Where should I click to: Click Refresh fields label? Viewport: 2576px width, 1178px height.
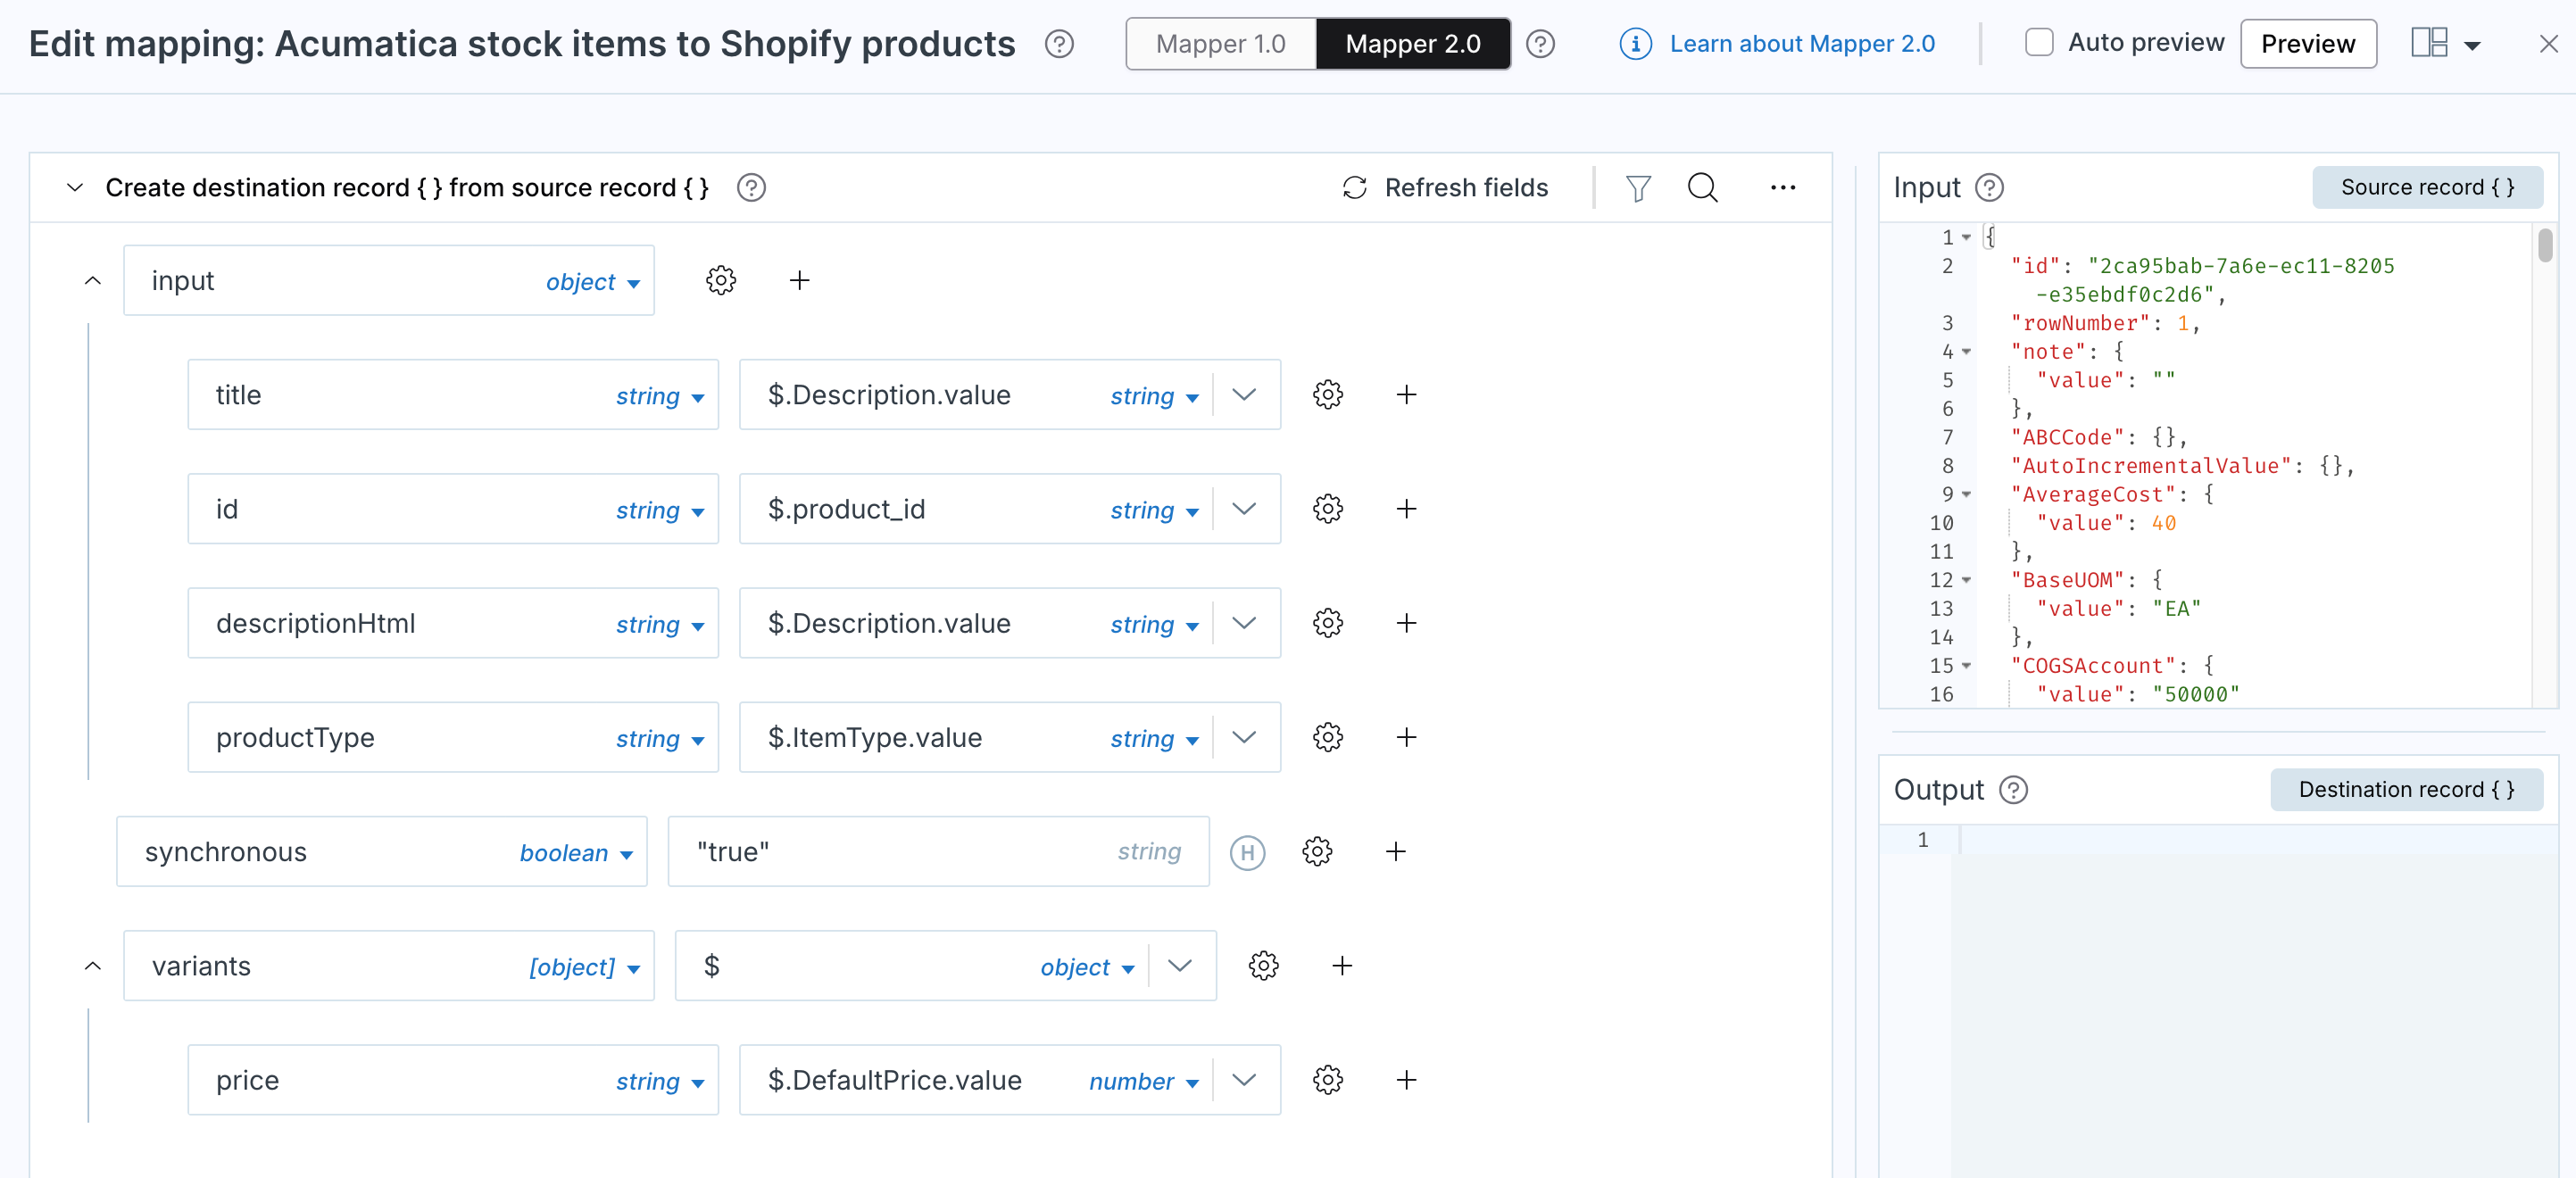point(1466,188)
